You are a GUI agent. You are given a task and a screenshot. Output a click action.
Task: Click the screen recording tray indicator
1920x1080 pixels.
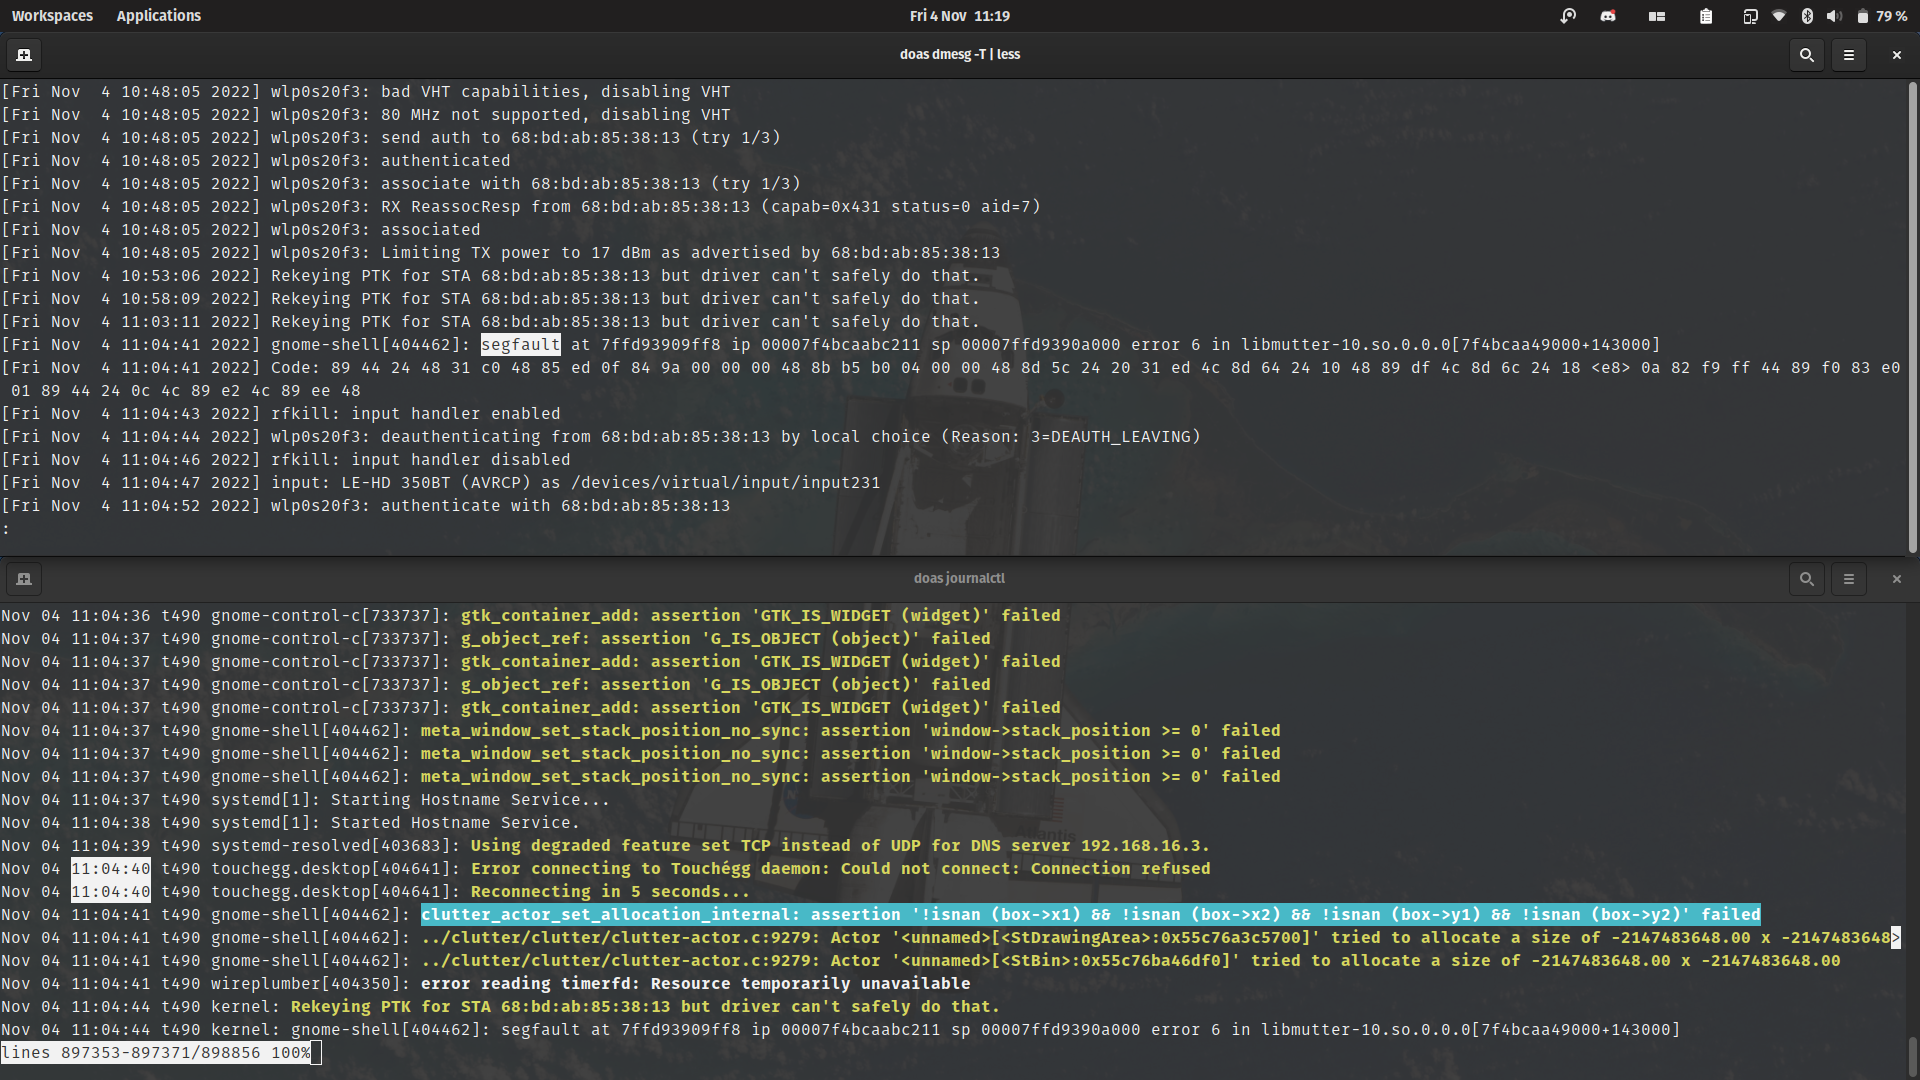[1568, 16]
